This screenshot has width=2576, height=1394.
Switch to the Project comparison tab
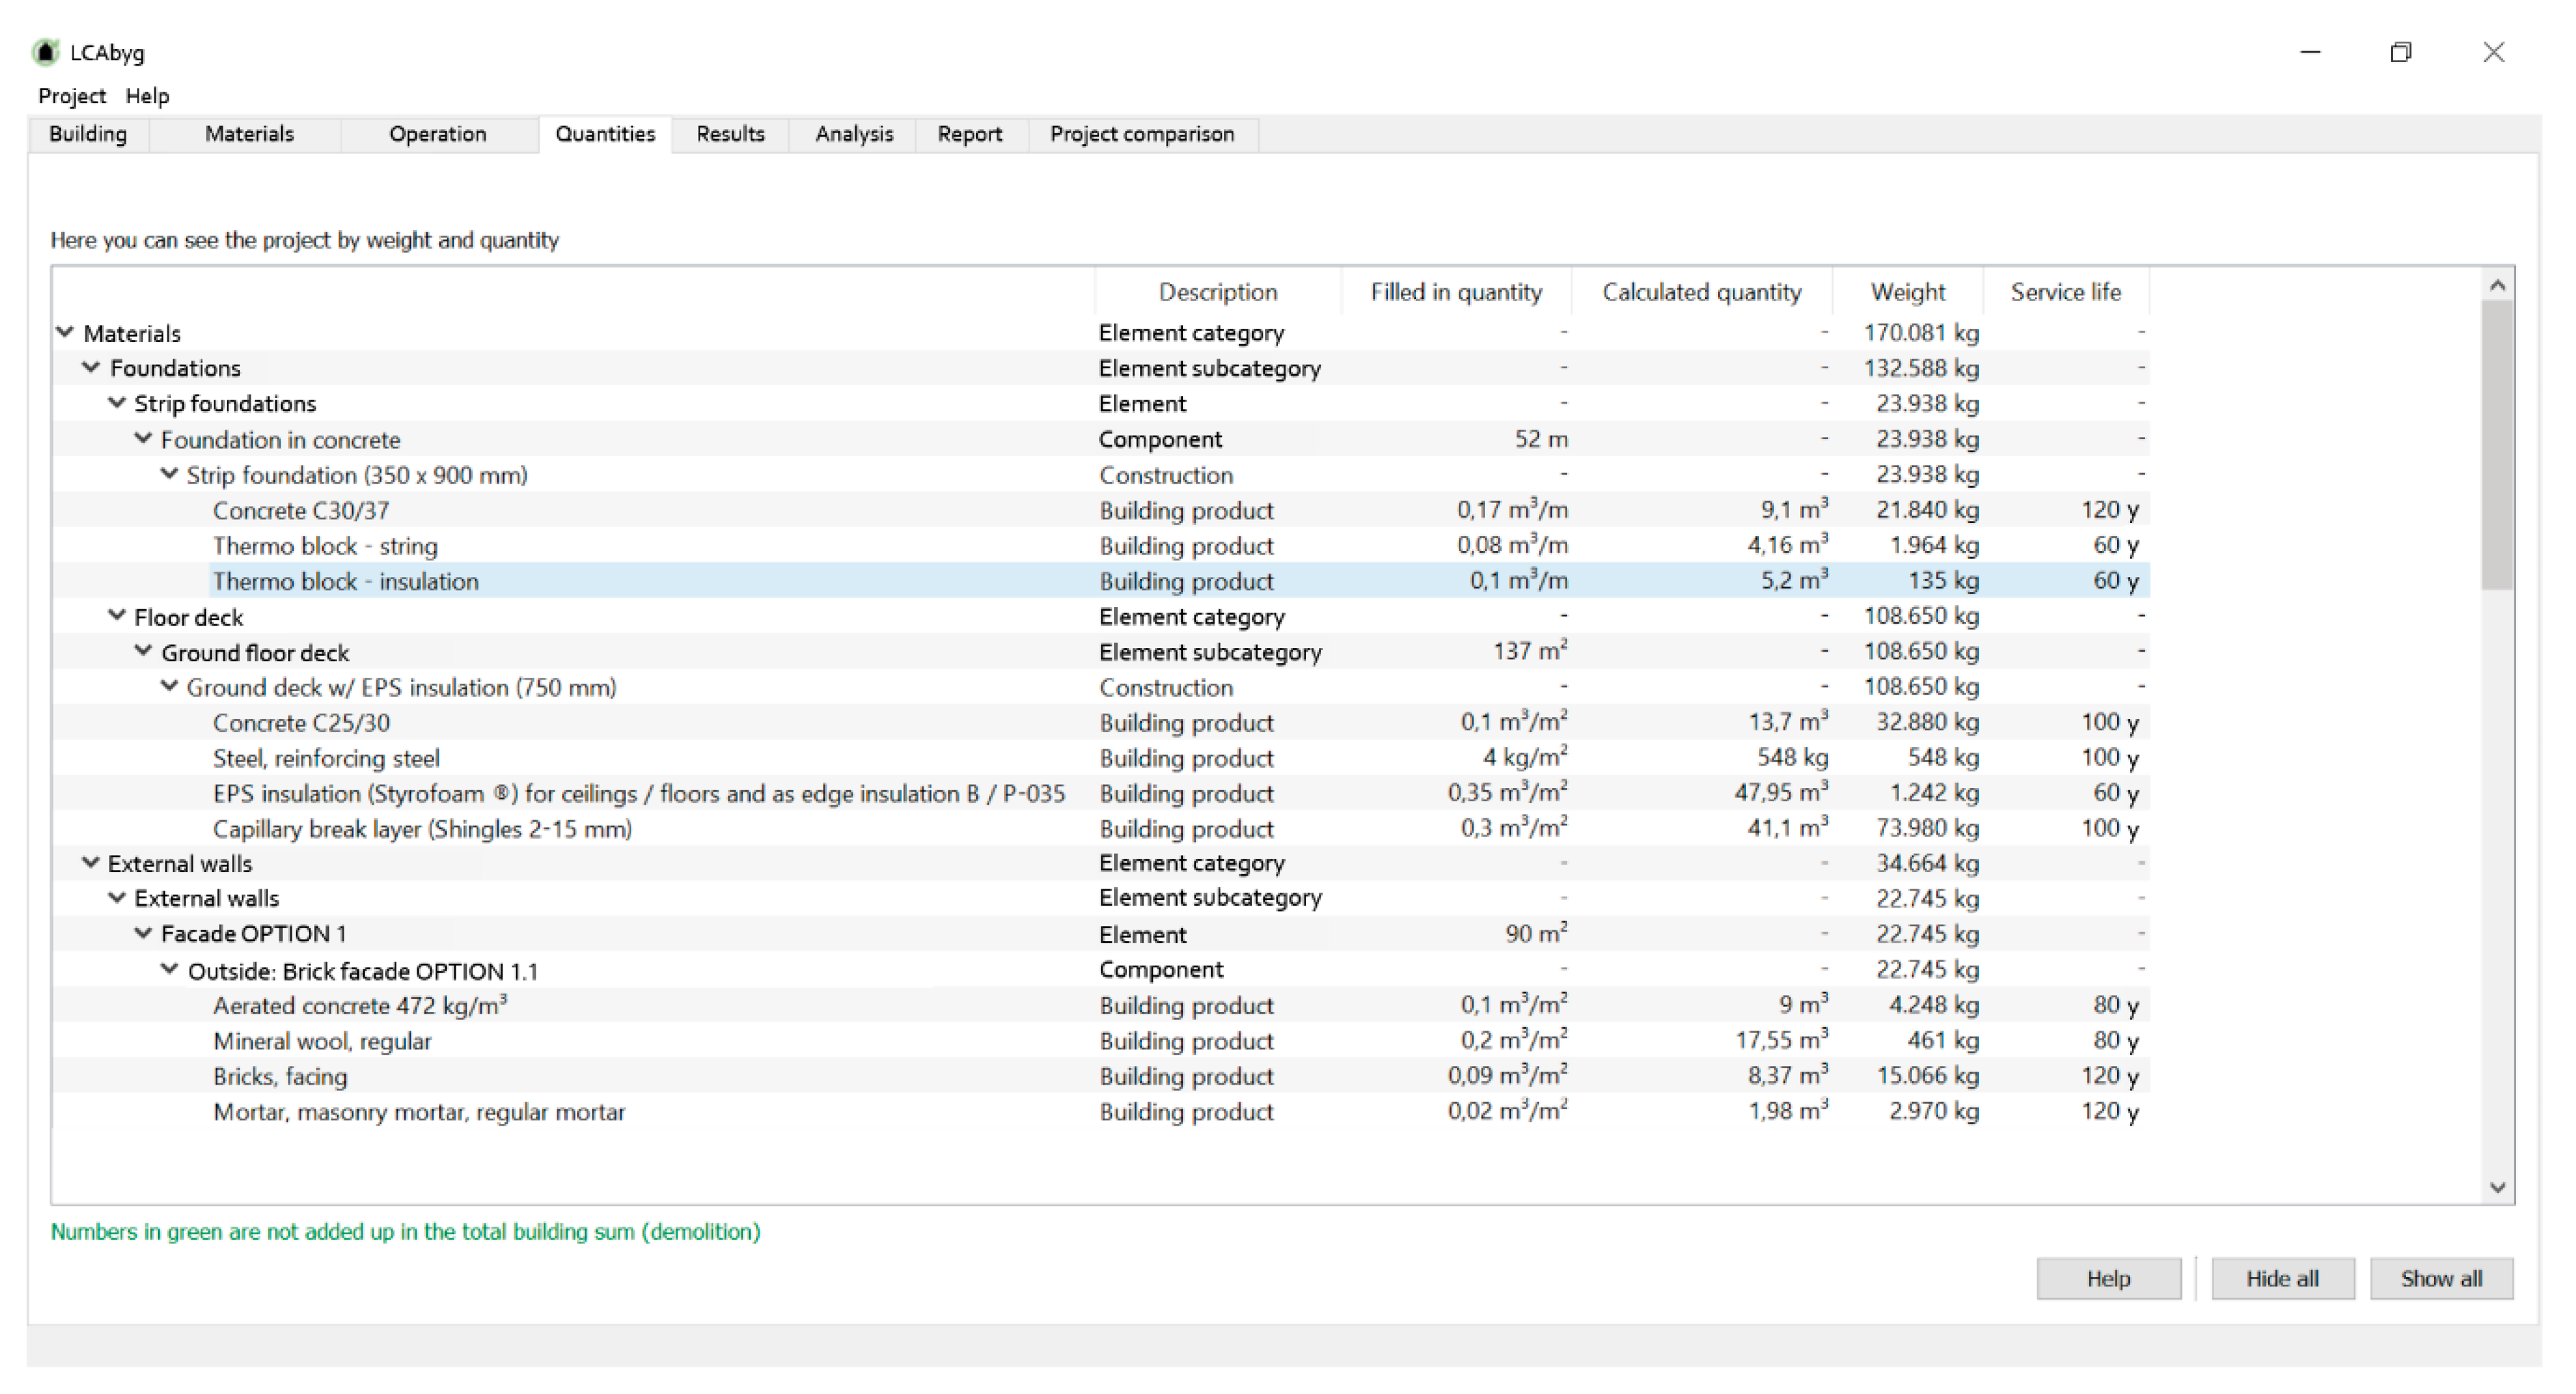pos(1141,134)
